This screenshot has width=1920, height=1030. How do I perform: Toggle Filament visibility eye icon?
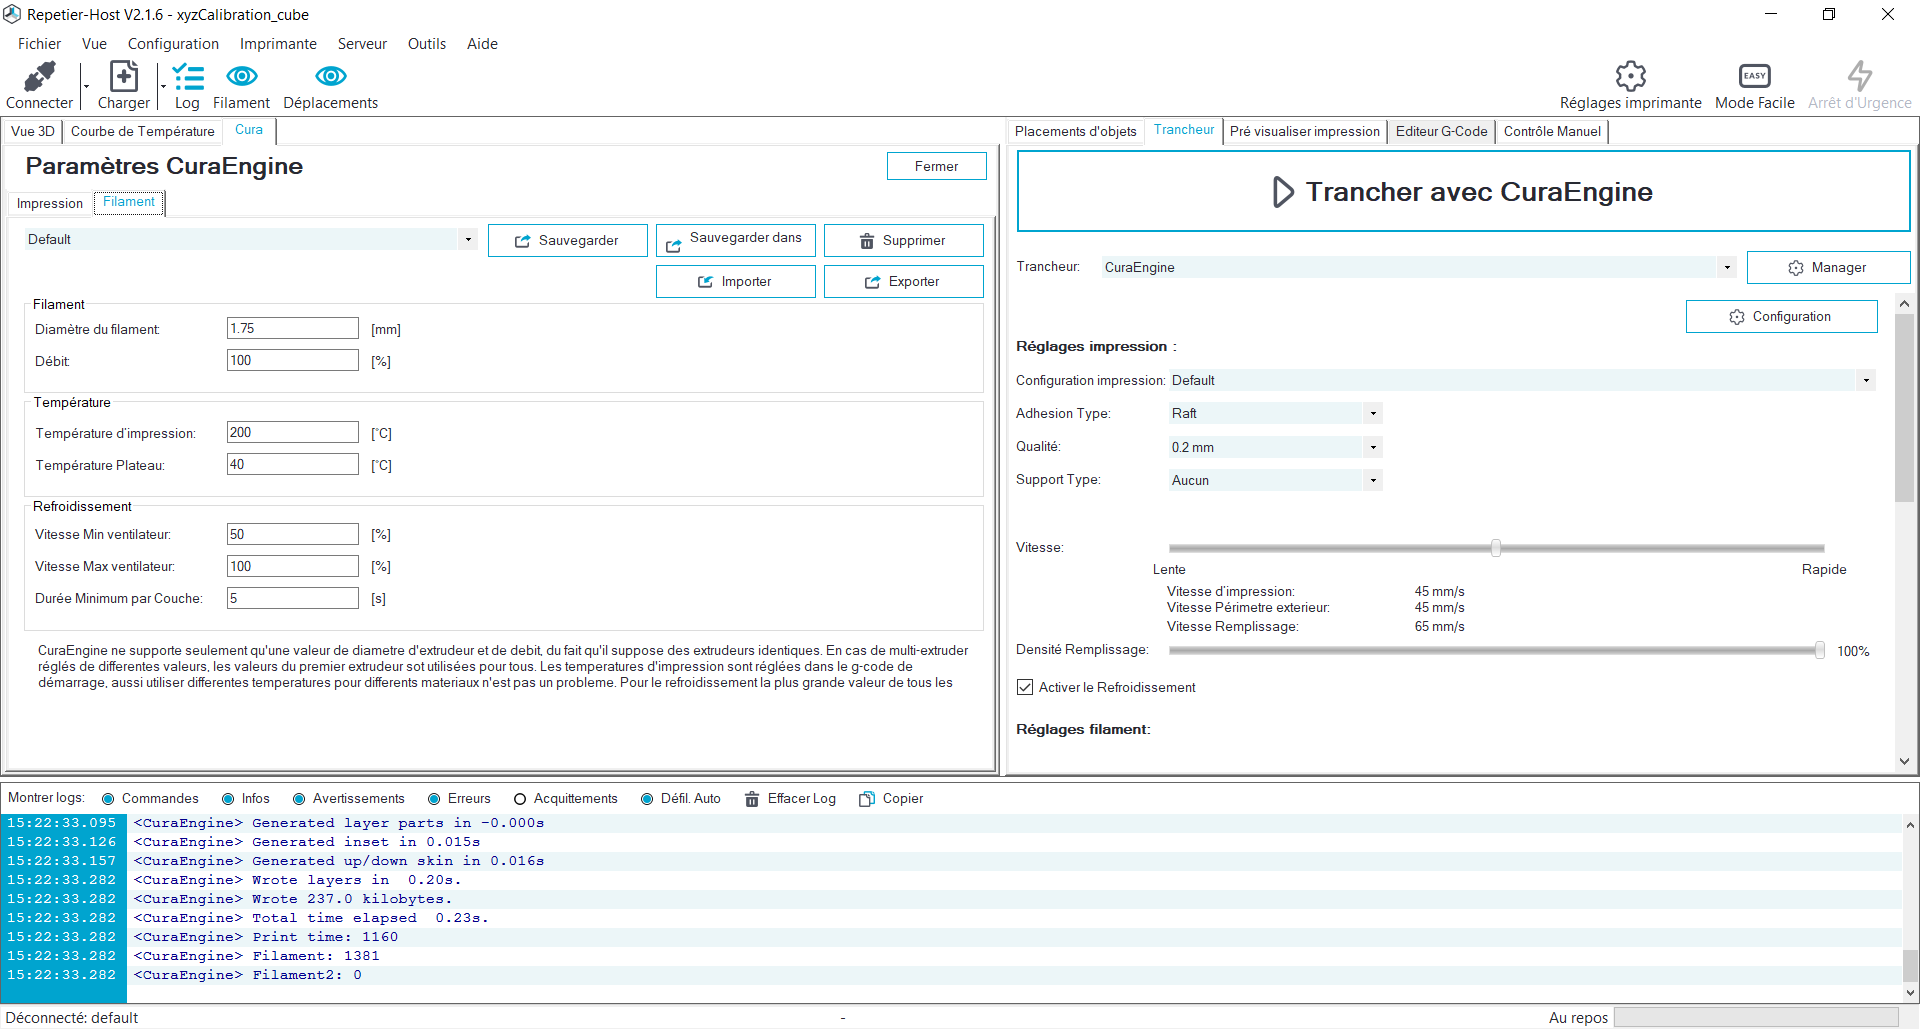(242, 76)
